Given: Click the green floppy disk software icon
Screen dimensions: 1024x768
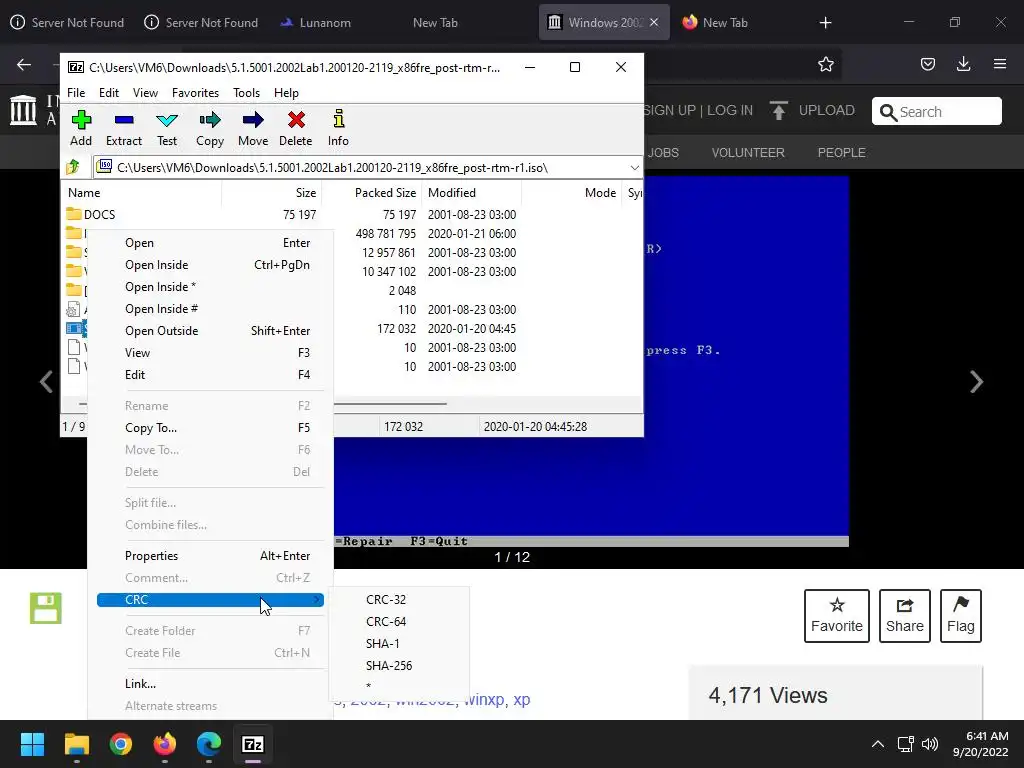Looking at the screenshot, I should coord(46,608).
